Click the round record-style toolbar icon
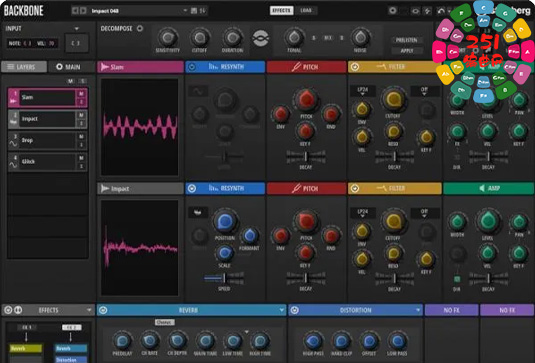Screen dimensions: 535x363 coord(393,11)
